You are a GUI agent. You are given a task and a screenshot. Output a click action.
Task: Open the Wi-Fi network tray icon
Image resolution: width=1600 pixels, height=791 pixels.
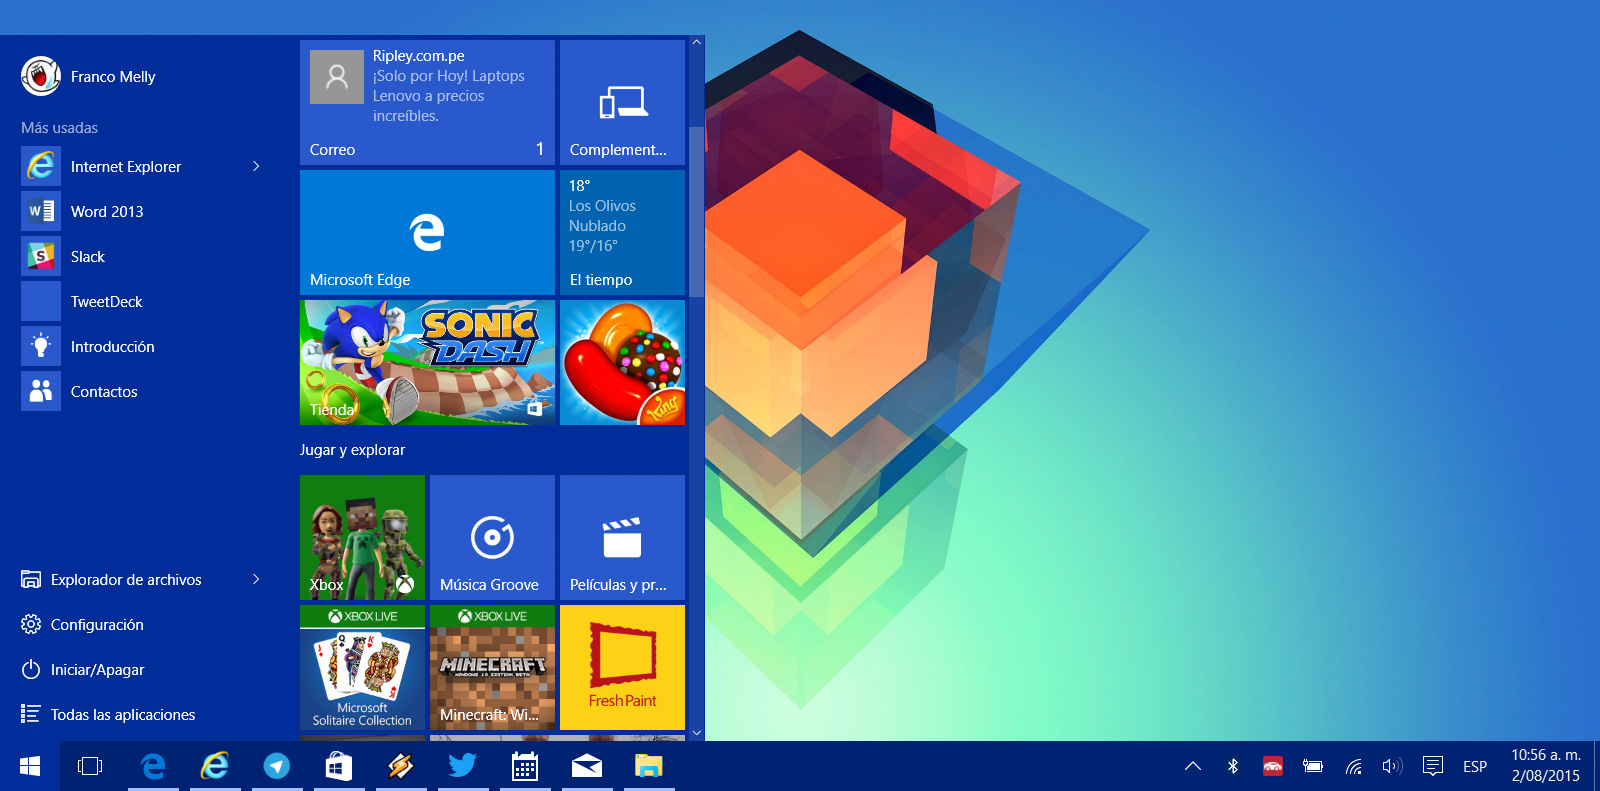click(x=1353, y=766)
